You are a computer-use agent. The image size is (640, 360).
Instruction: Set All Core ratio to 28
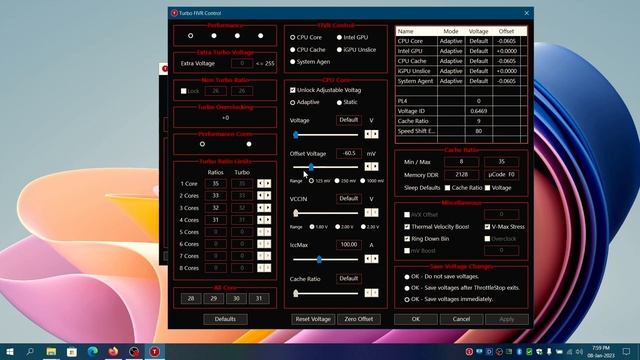191,298
